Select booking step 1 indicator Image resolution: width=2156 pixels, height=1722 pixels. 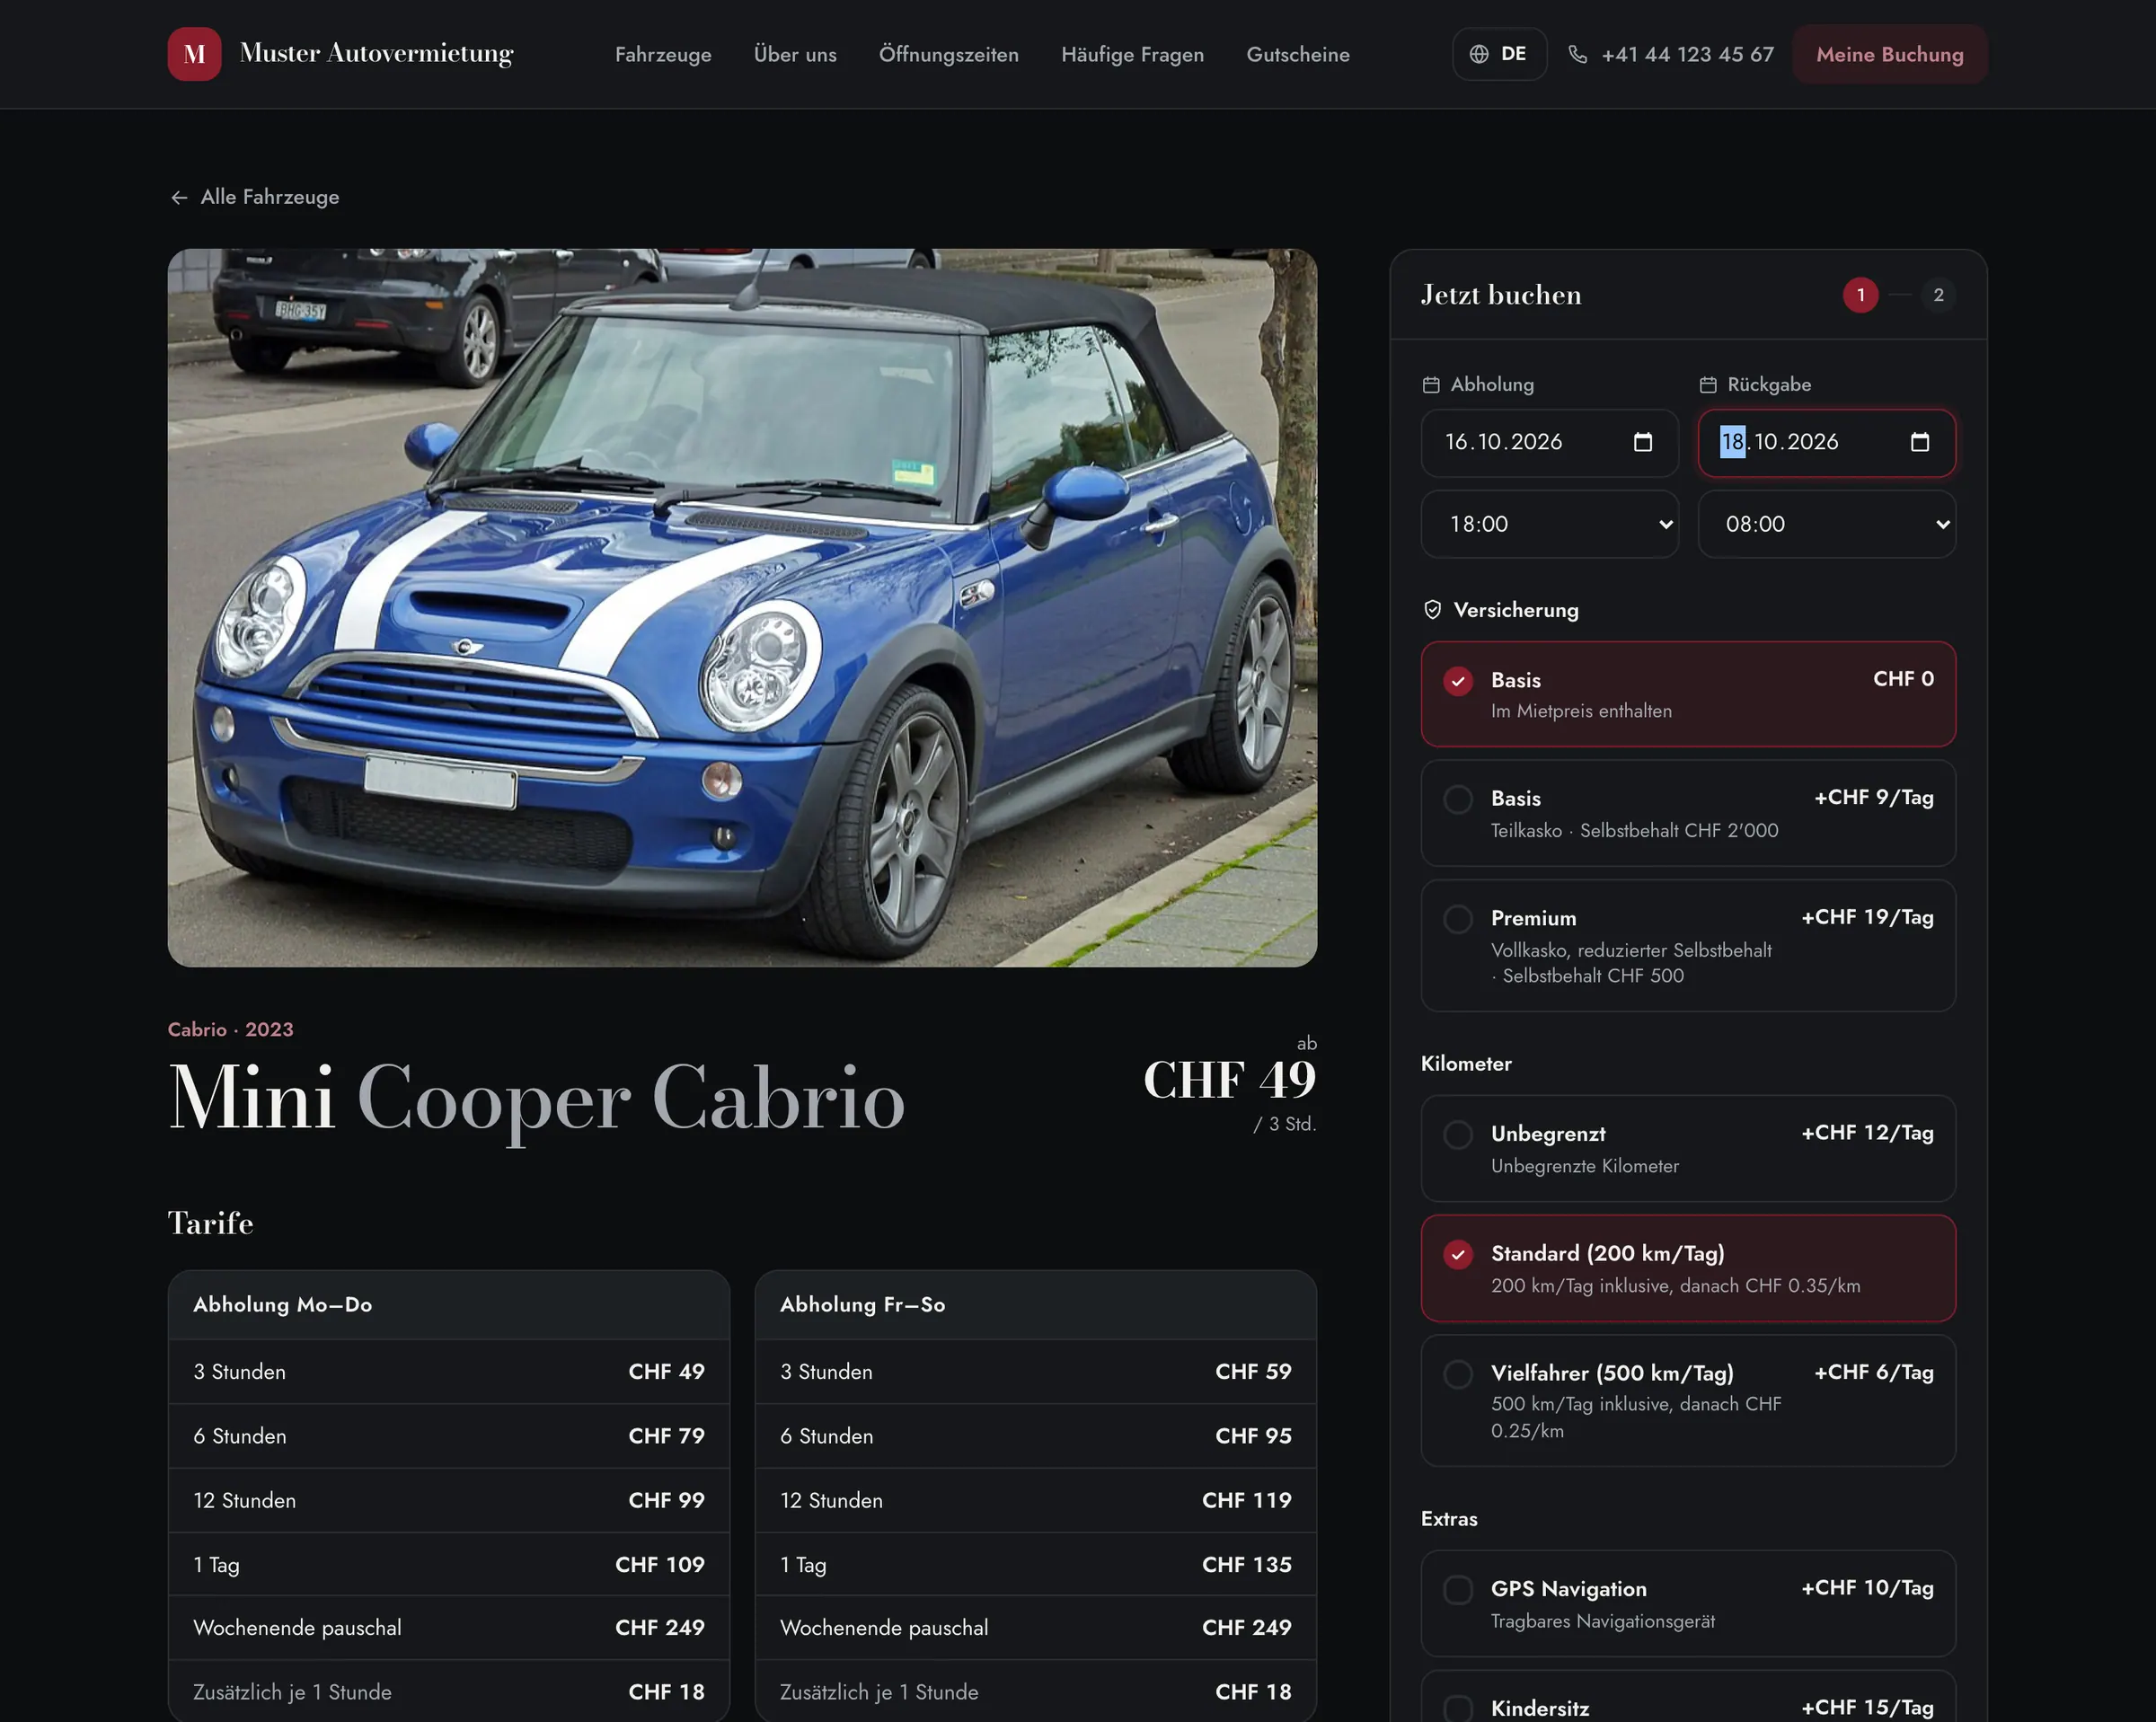tap(1860, 295)
